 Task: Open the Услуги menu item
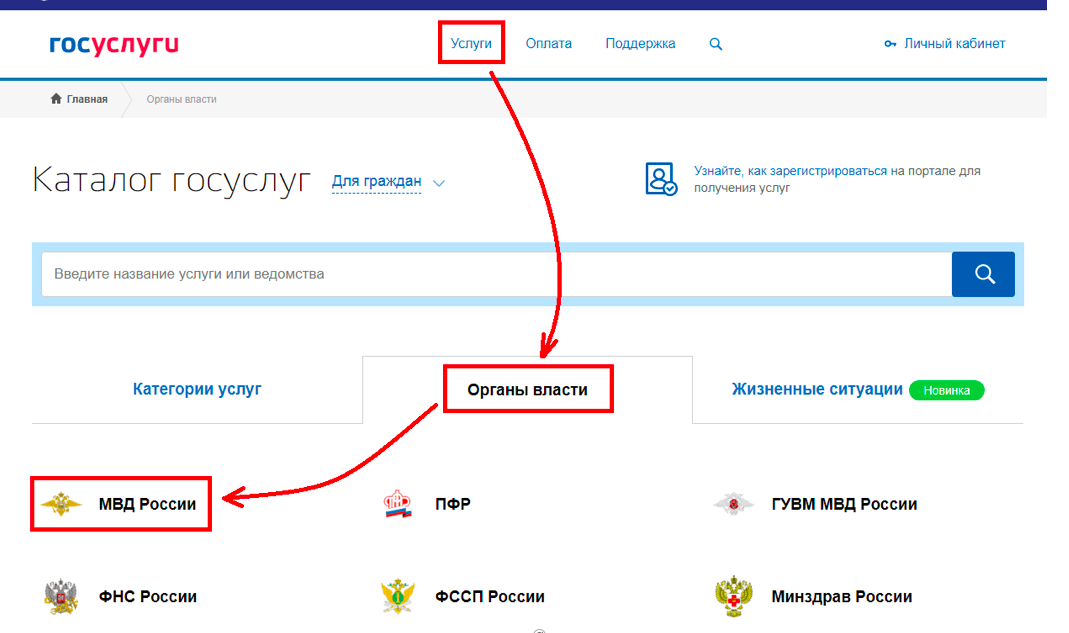pyautogui.click(x=471, y=43)
